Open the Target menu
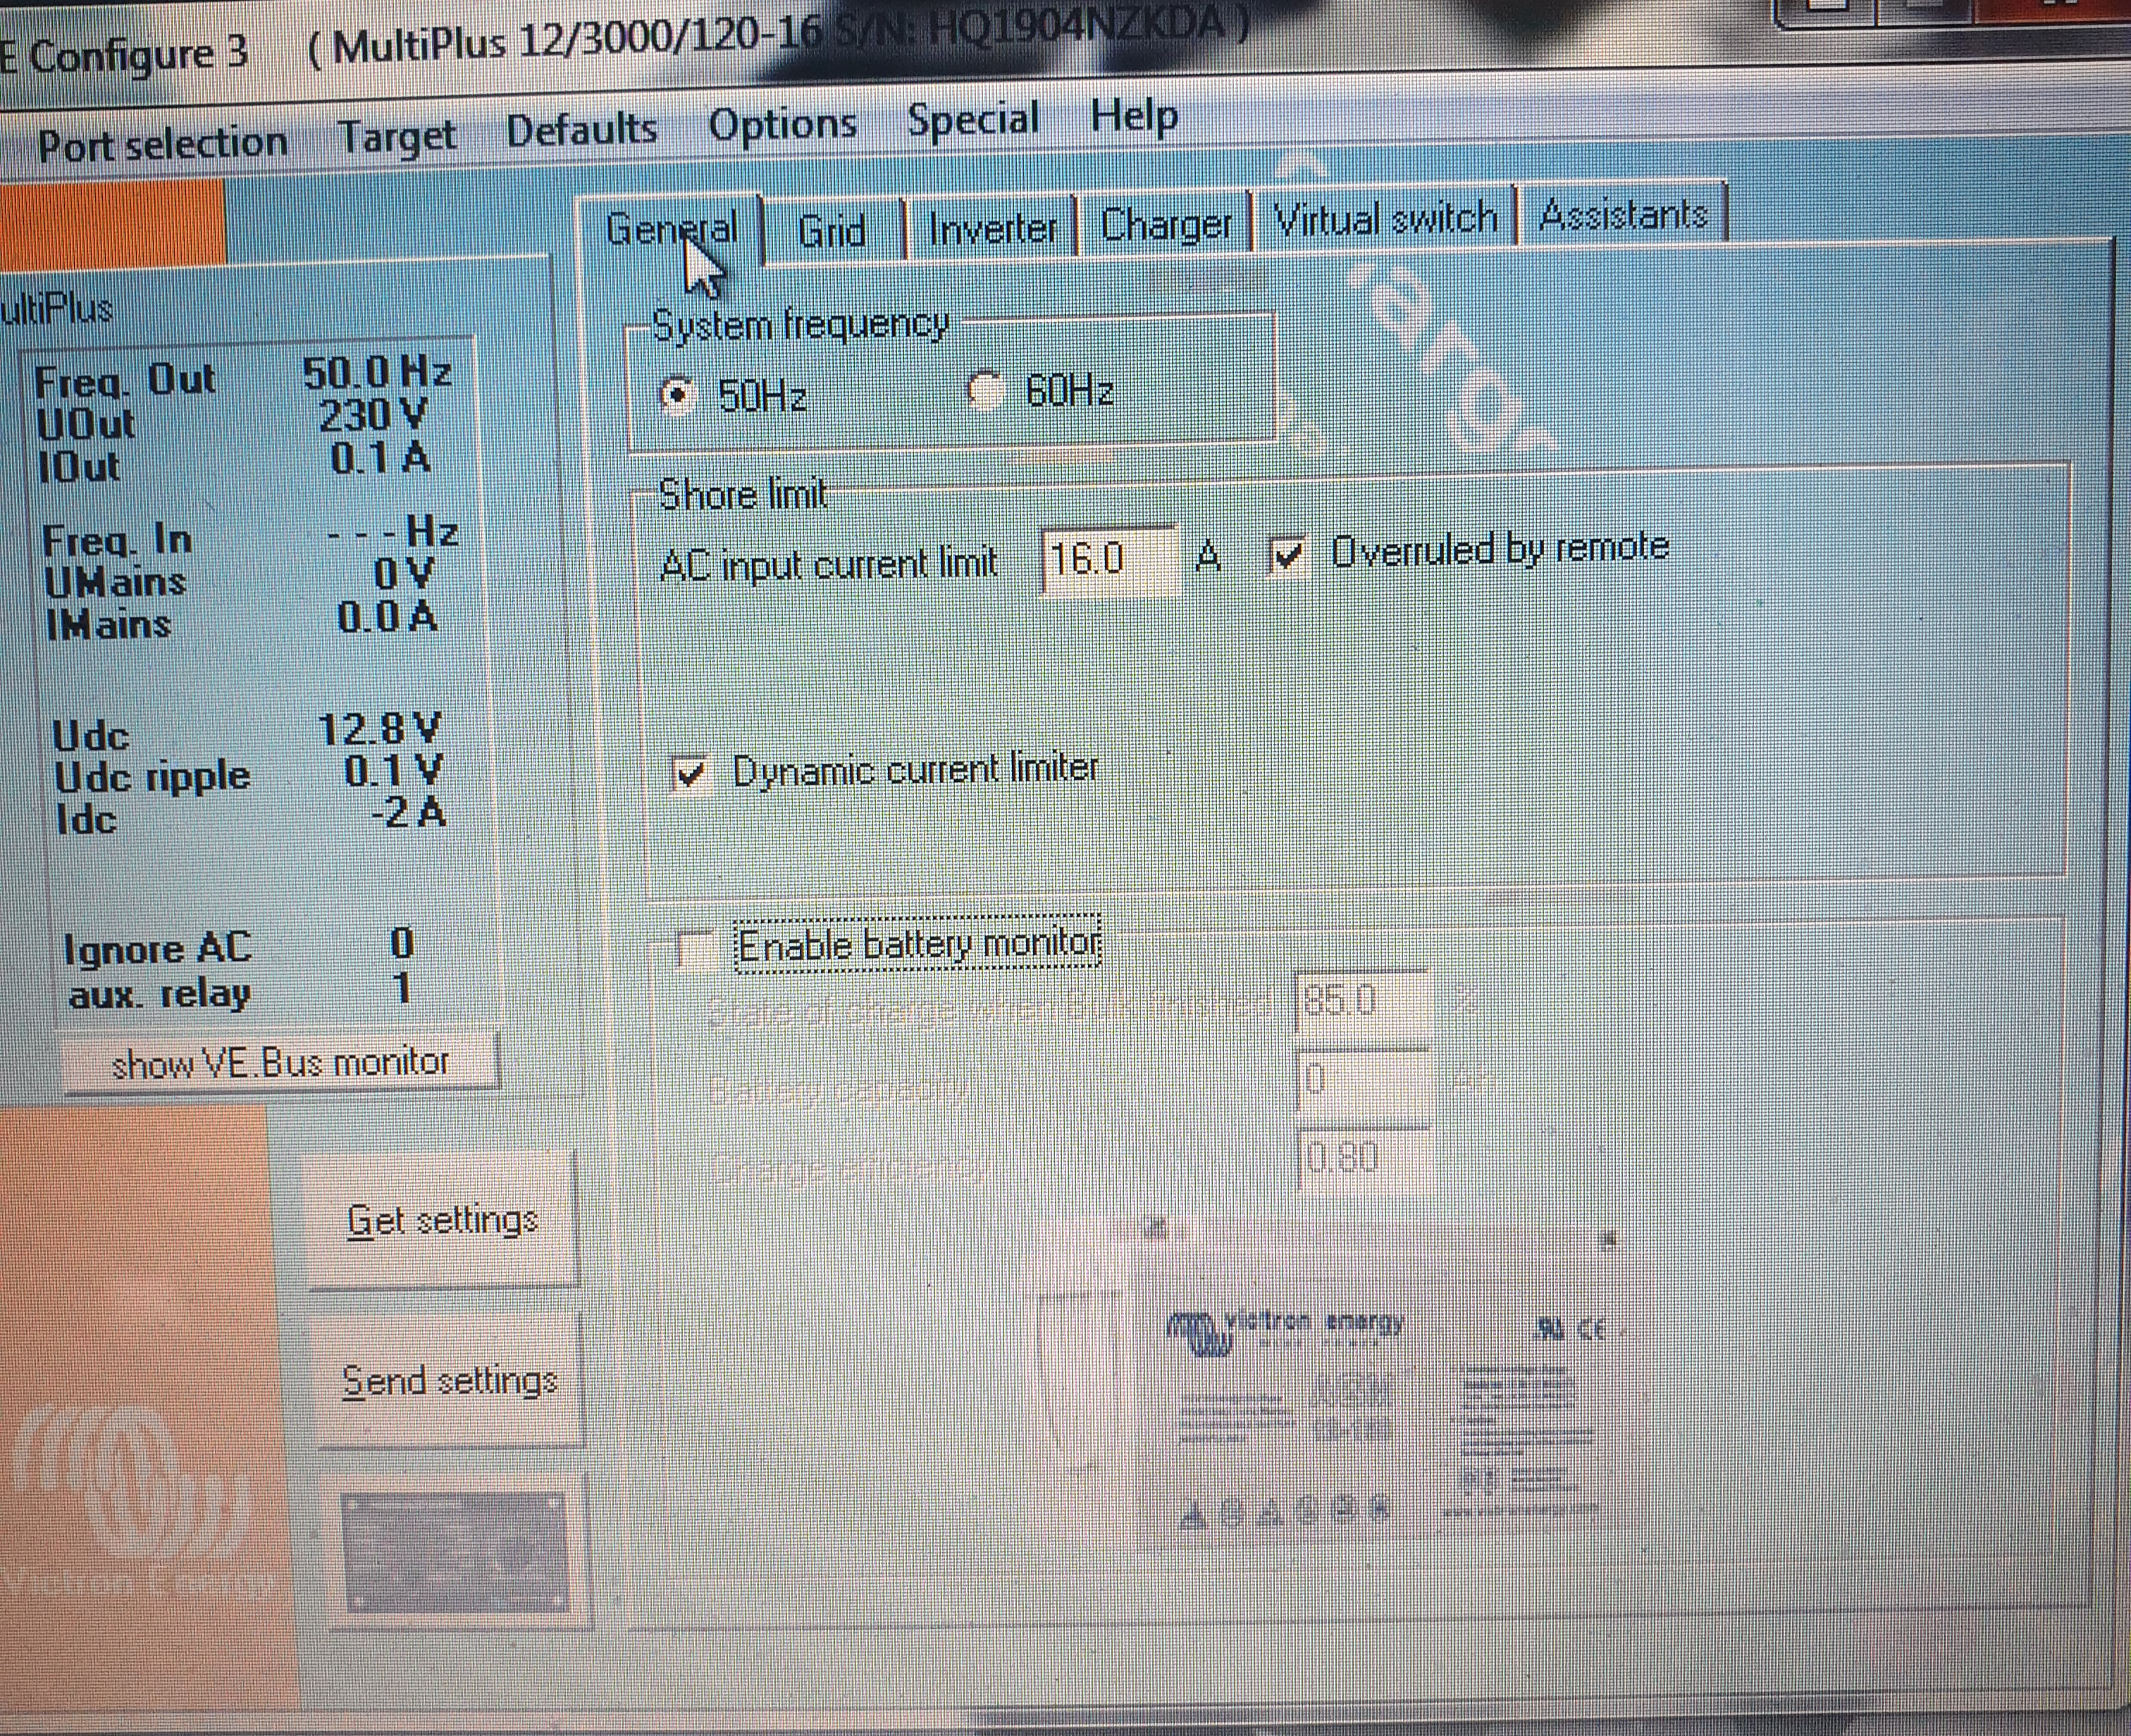This screenshot has width=2131, height=1736. coord(397,136)
